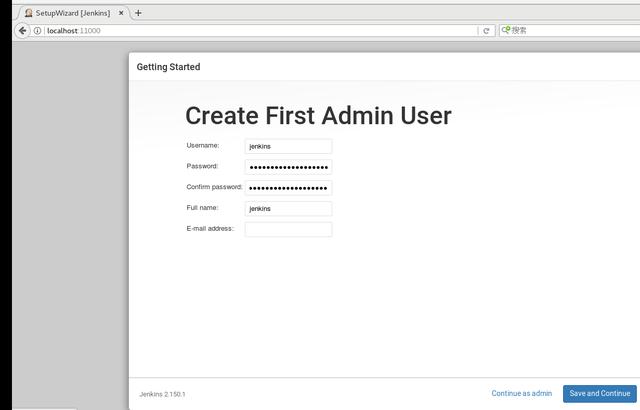Reload the page with refresh icon

[x=486, y=31]
